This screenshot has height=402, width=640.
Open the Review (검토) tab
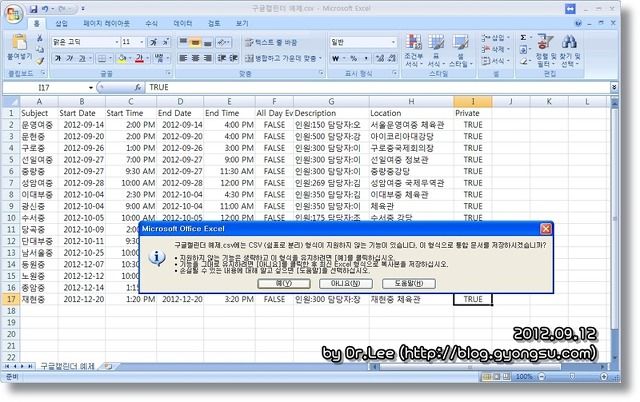pos(214,24)
